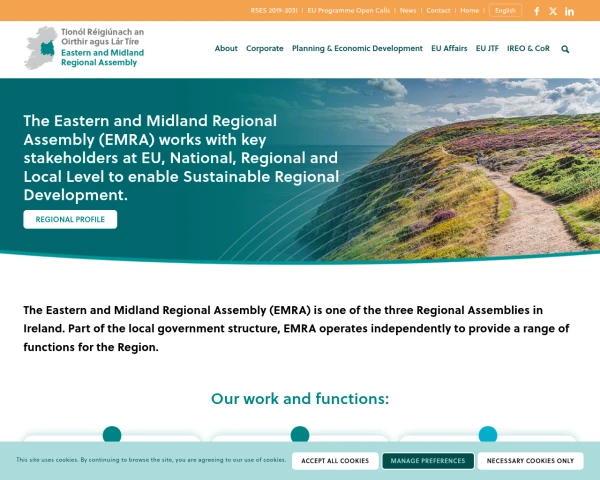Follow the EU Programme Open Calls link
600x480 pixels.
(348, 11)
